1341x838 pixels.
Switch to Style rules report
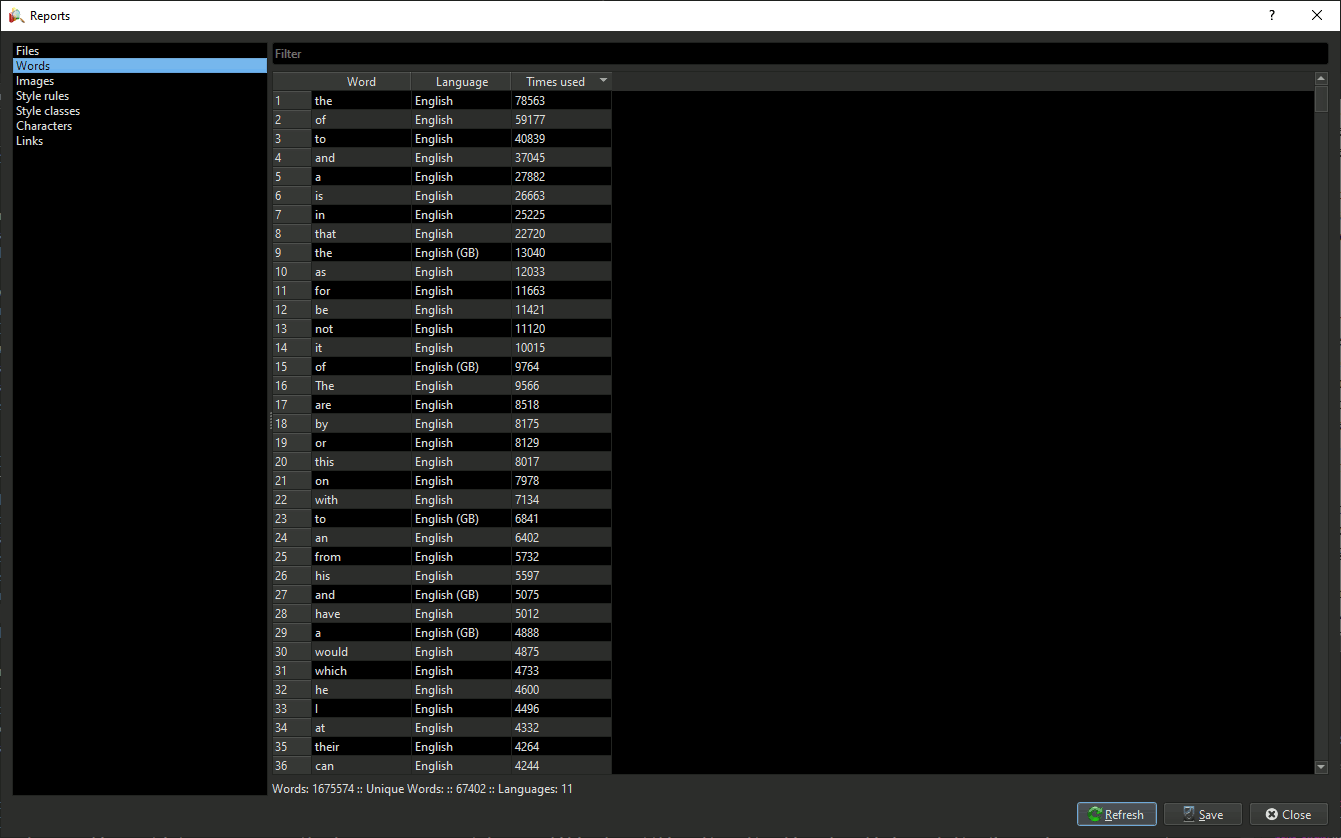point(140,96)
